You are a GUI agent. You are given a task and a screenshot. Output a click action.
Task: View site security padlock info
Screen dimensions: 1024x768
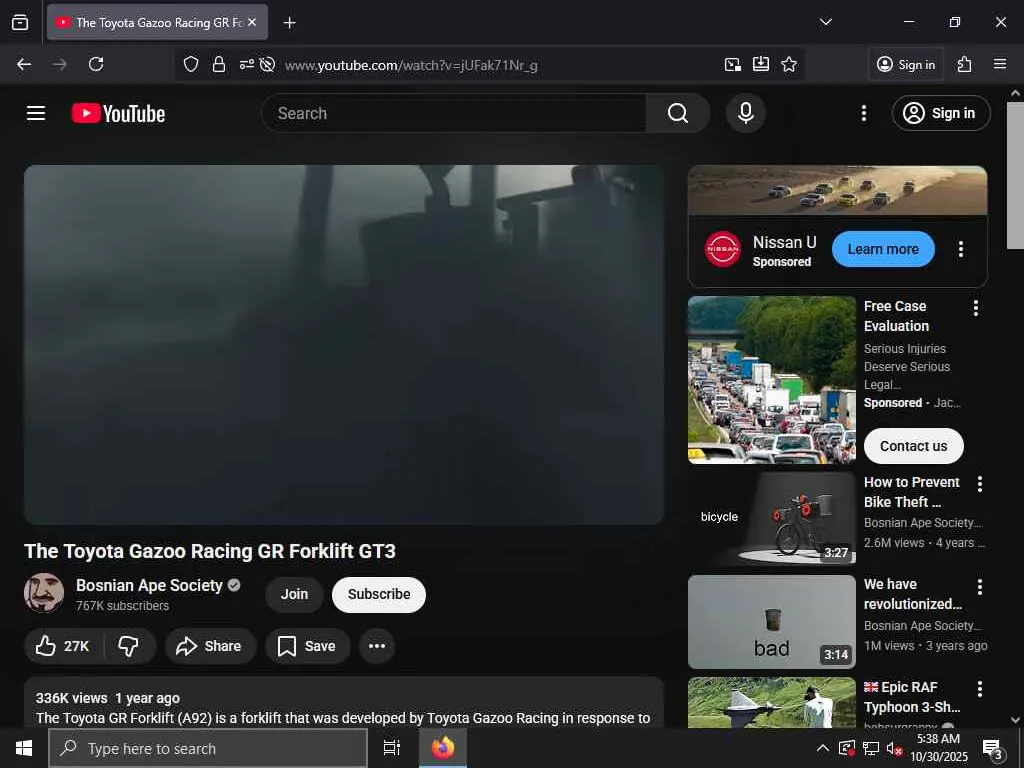219,65
